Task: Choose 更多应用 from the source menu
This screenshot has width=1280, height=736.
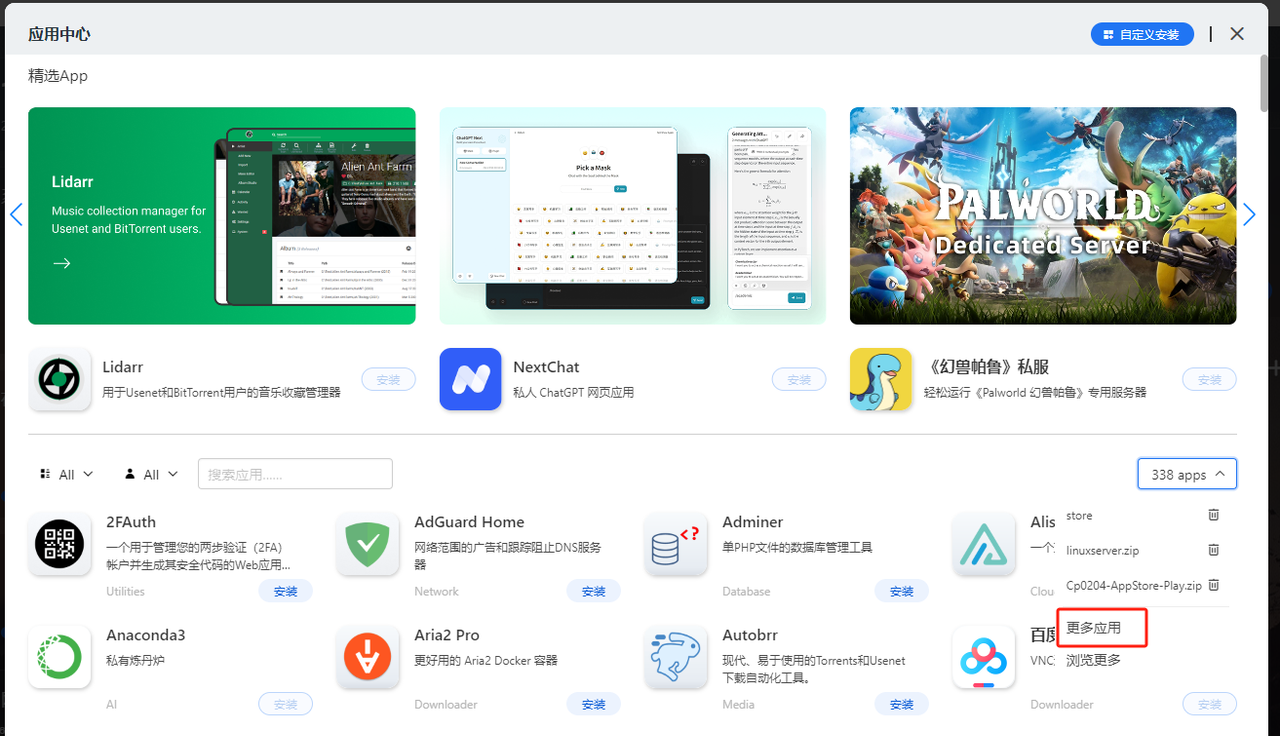Action: click(1093, 628)
